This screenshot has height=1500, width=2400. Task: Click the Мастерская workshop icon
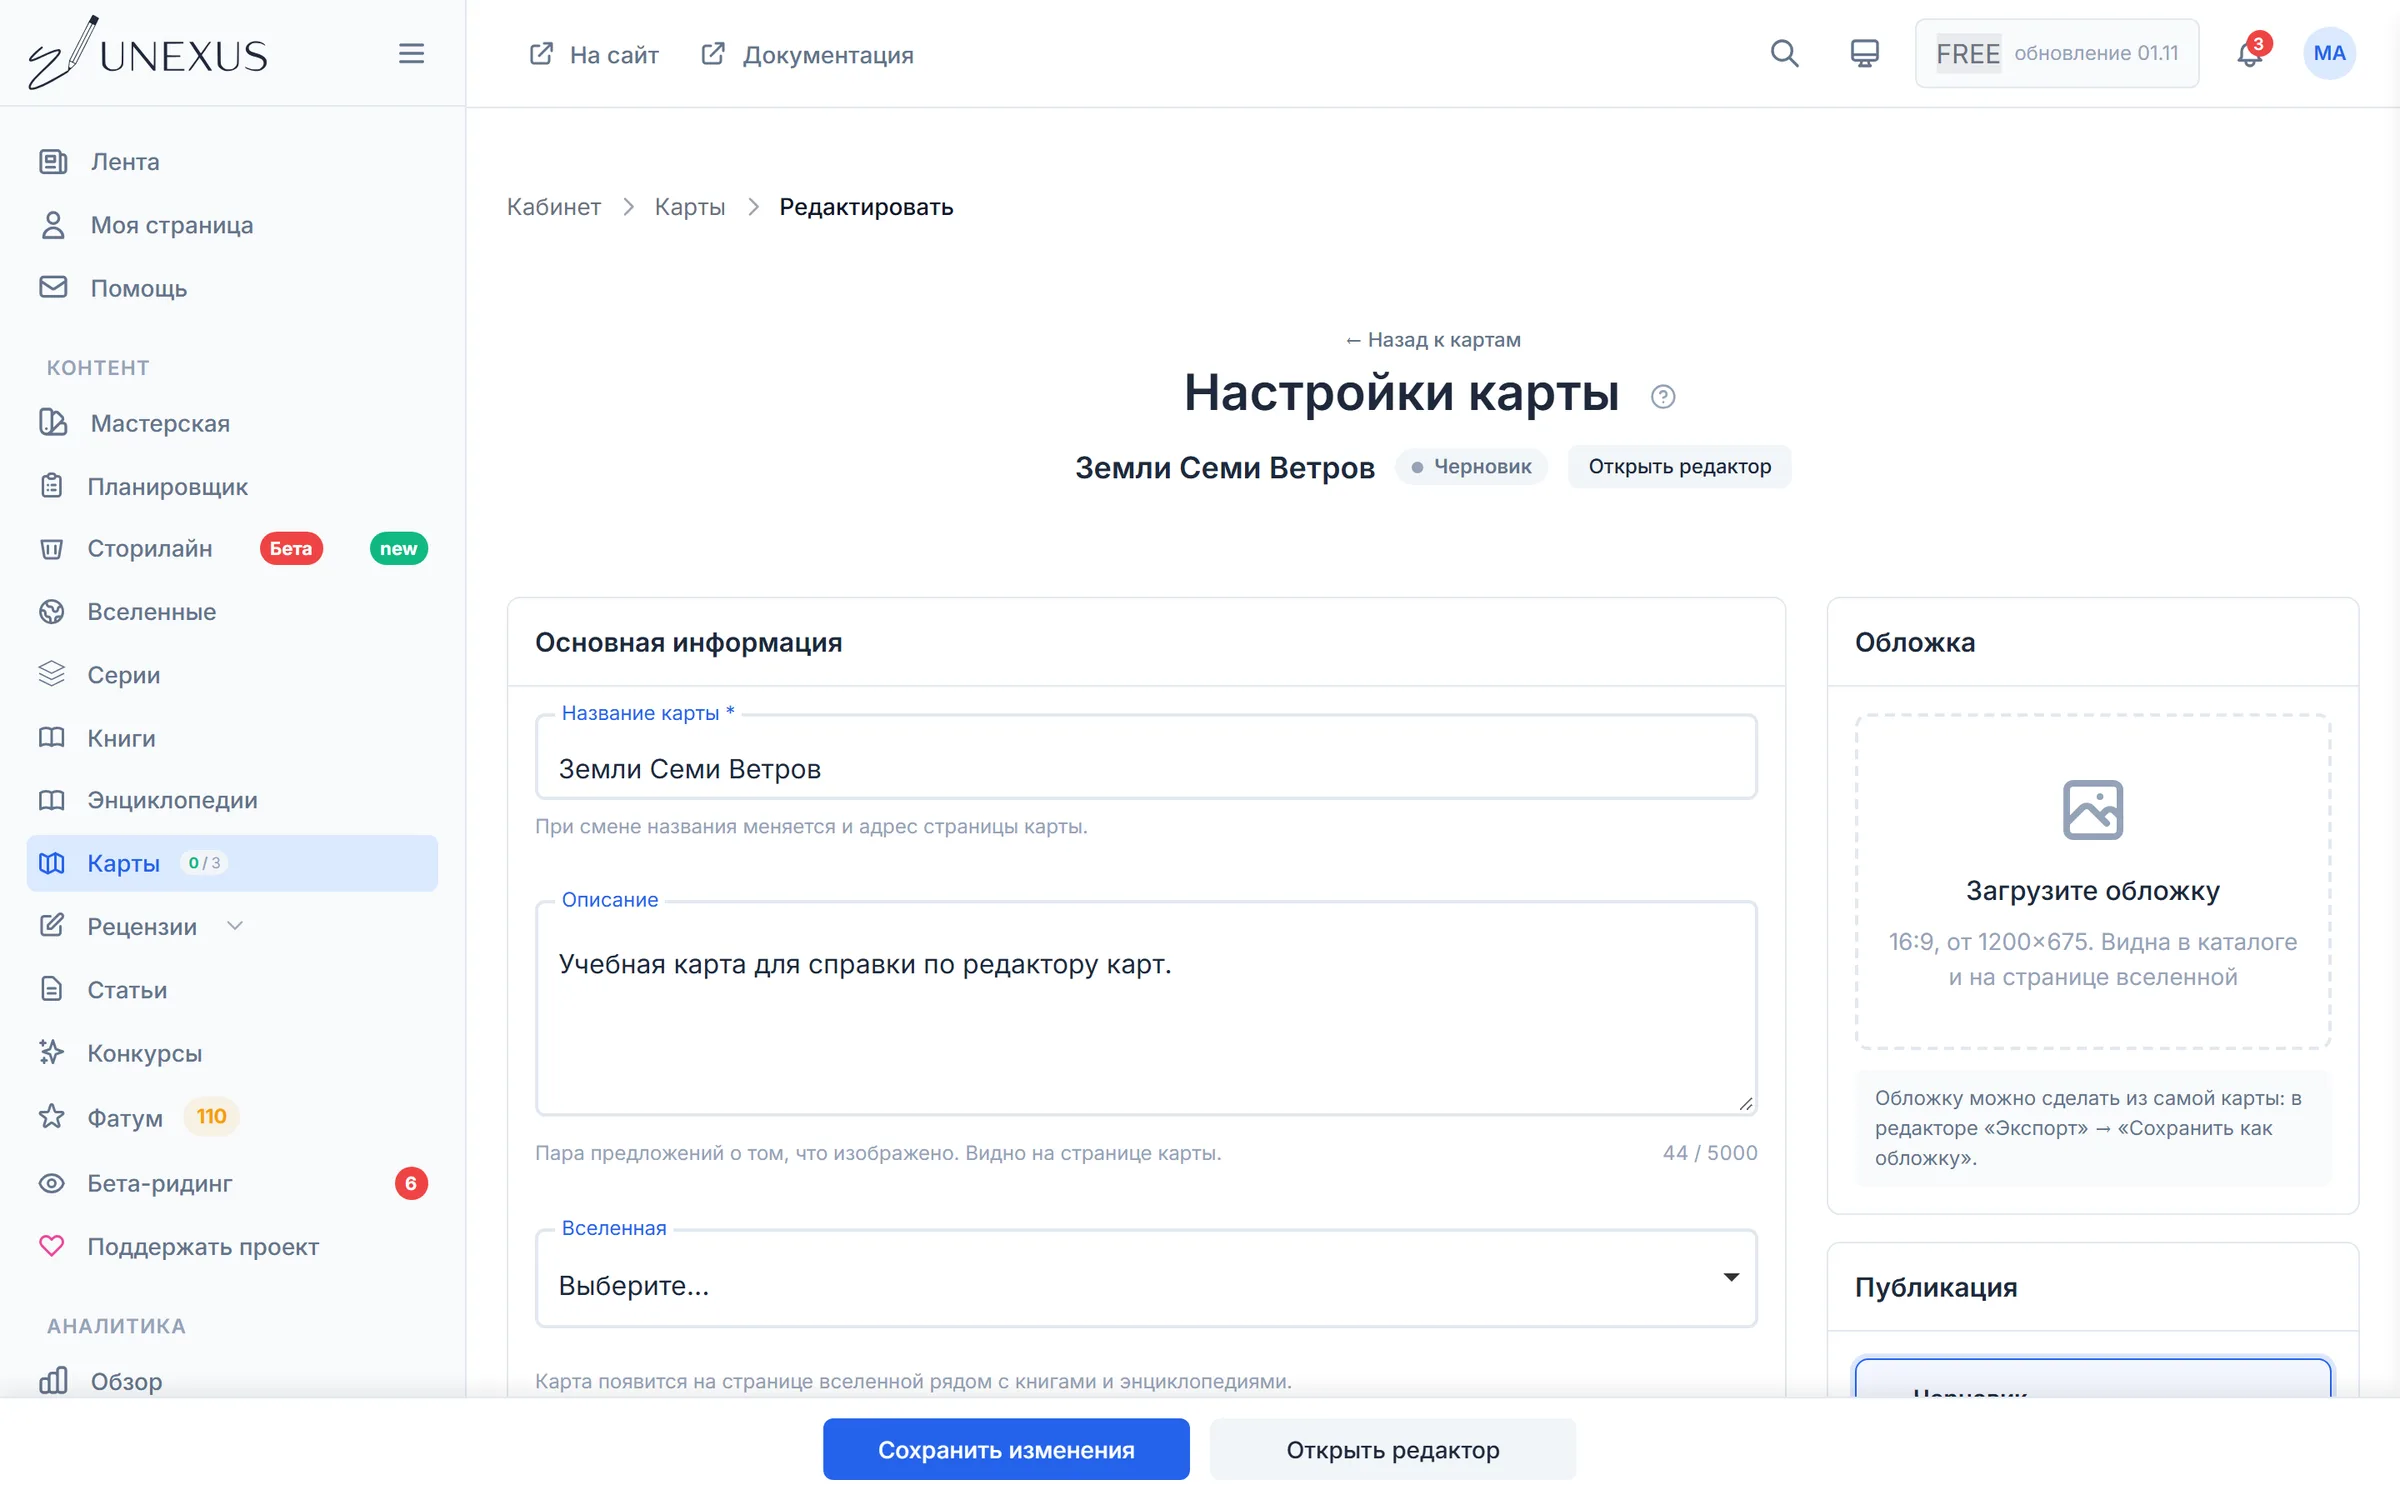[53, 423]
